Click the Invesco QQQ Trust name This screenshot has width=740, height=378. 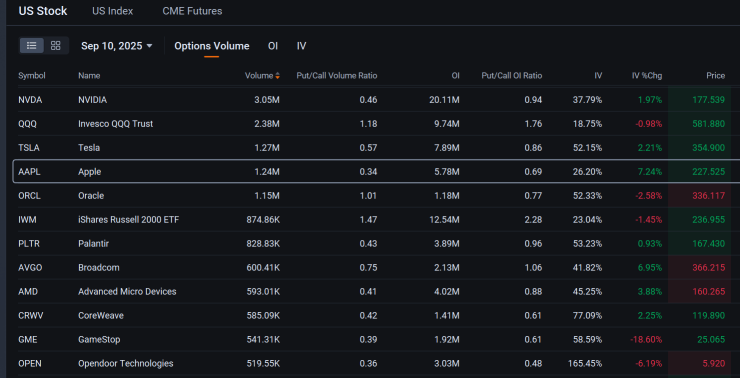pos(116,124)
